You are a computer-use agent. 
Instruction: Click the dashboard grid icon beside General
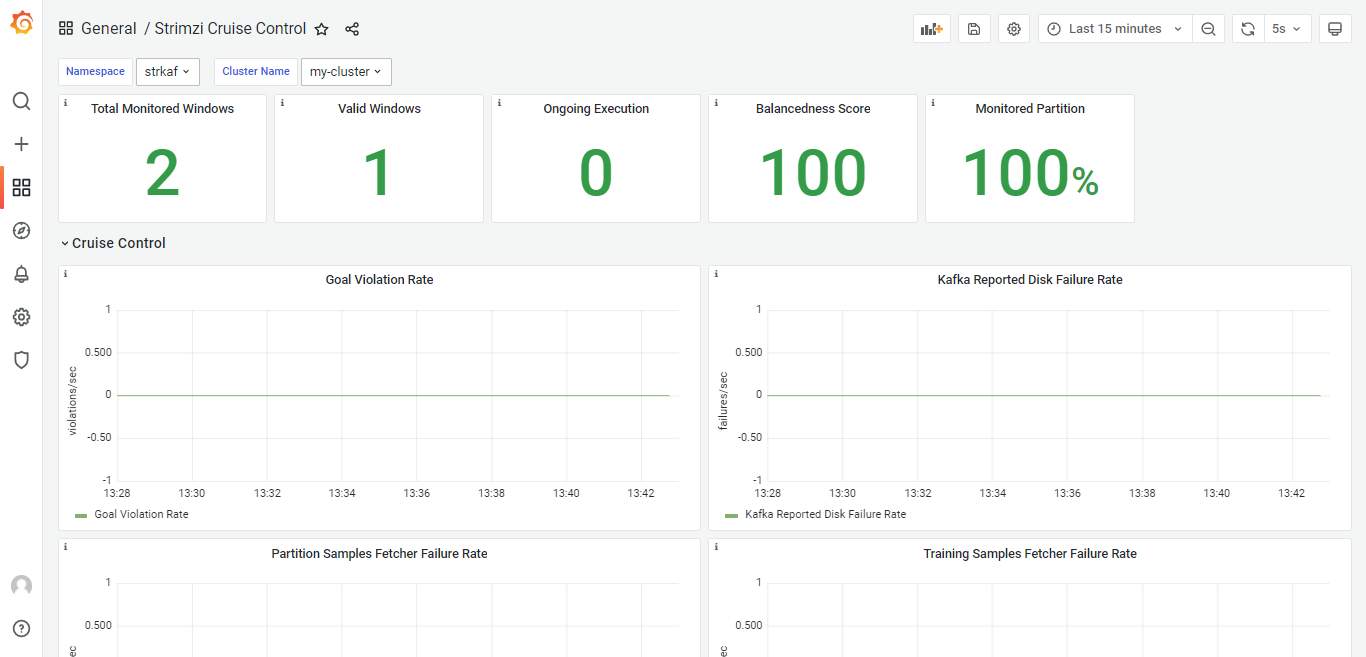tap(66, 29)
